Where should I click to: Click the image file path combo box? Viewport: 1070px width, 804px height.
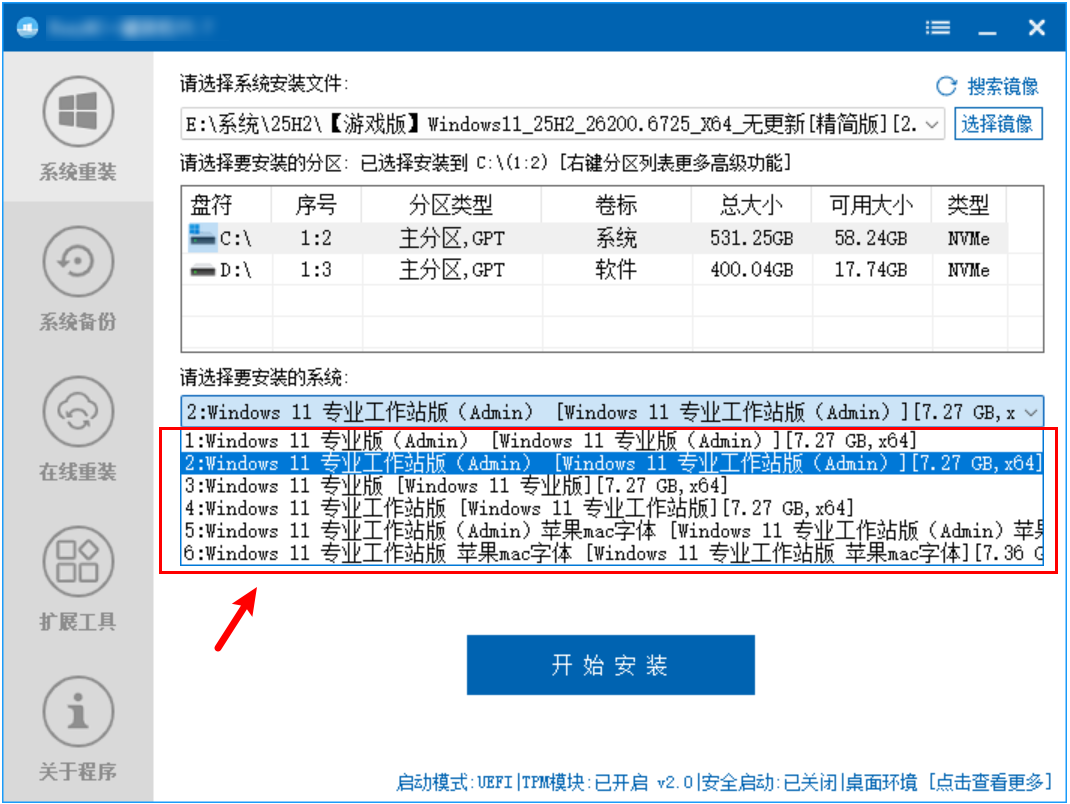click(x=562, y=124)
